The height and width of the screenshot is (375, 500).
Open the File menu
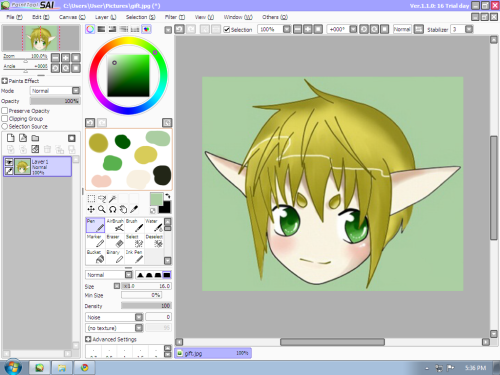coord(14,17)
